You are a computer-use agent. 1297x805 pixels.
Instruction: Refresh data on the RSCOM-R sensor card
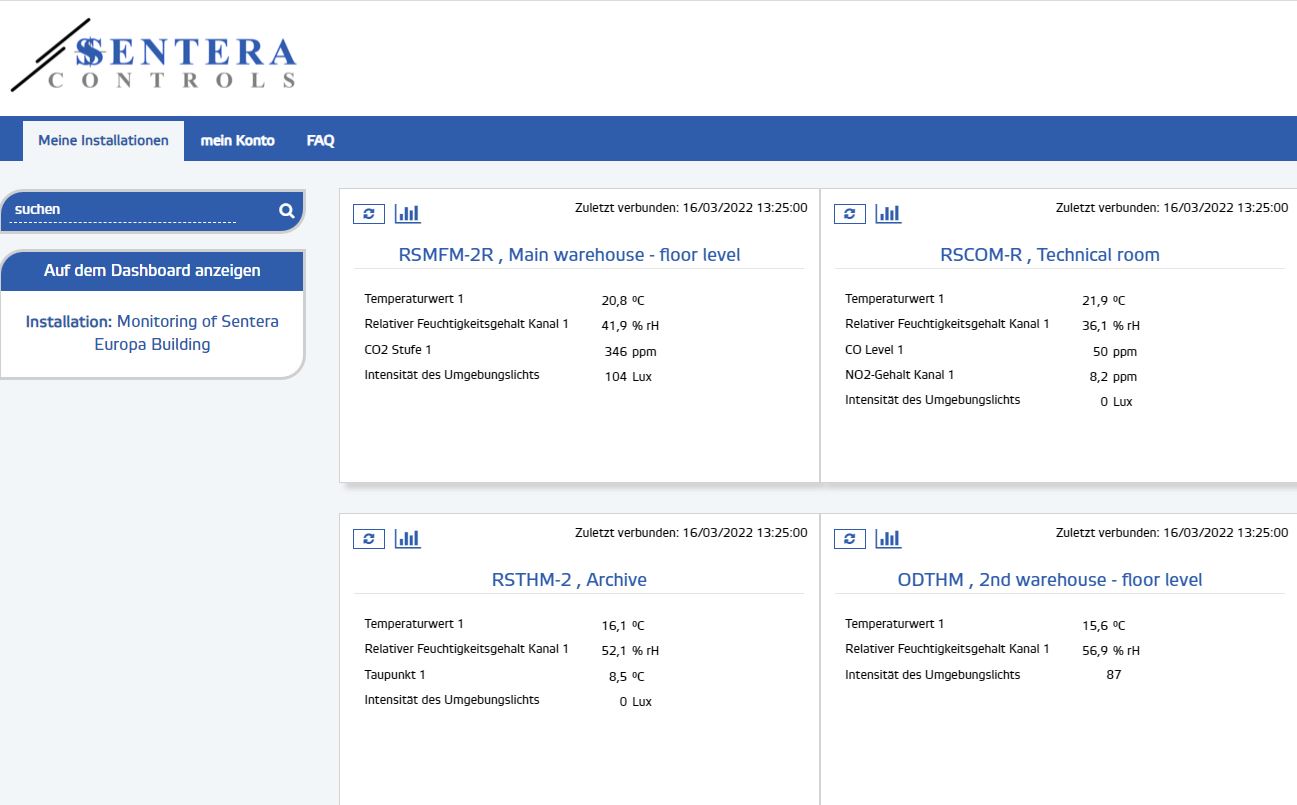coord(849,213)
